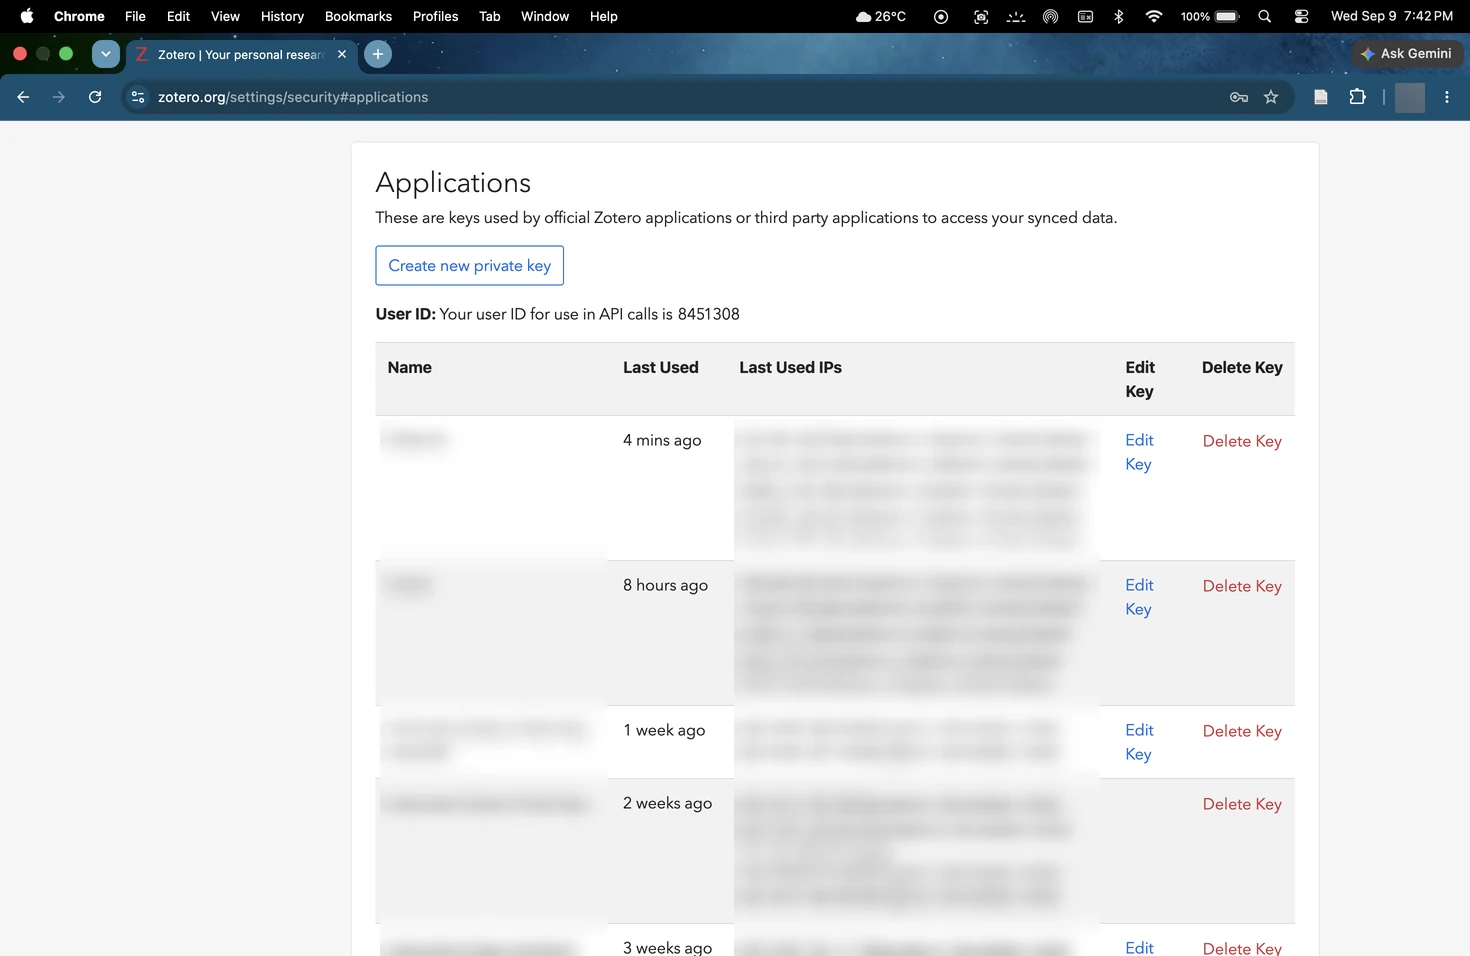Reload the current page

tap(95, 97)
